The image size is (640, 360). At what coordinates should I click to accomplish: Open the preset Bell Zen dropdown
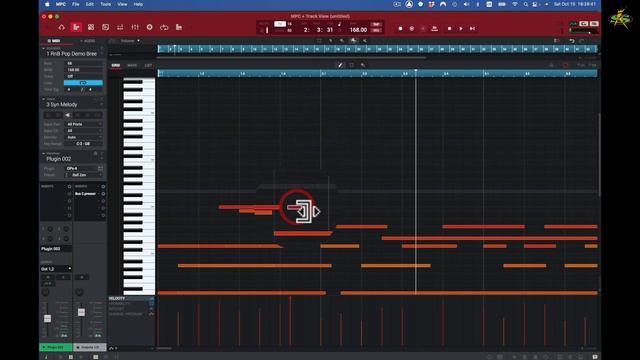tap(84, 175)
